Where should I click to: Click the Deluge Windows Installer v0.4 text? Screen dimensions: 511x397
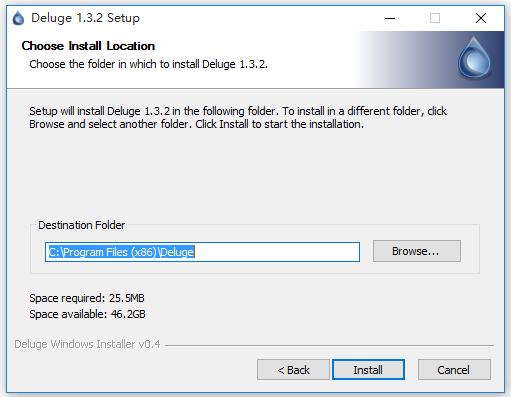tap(87, 344)
